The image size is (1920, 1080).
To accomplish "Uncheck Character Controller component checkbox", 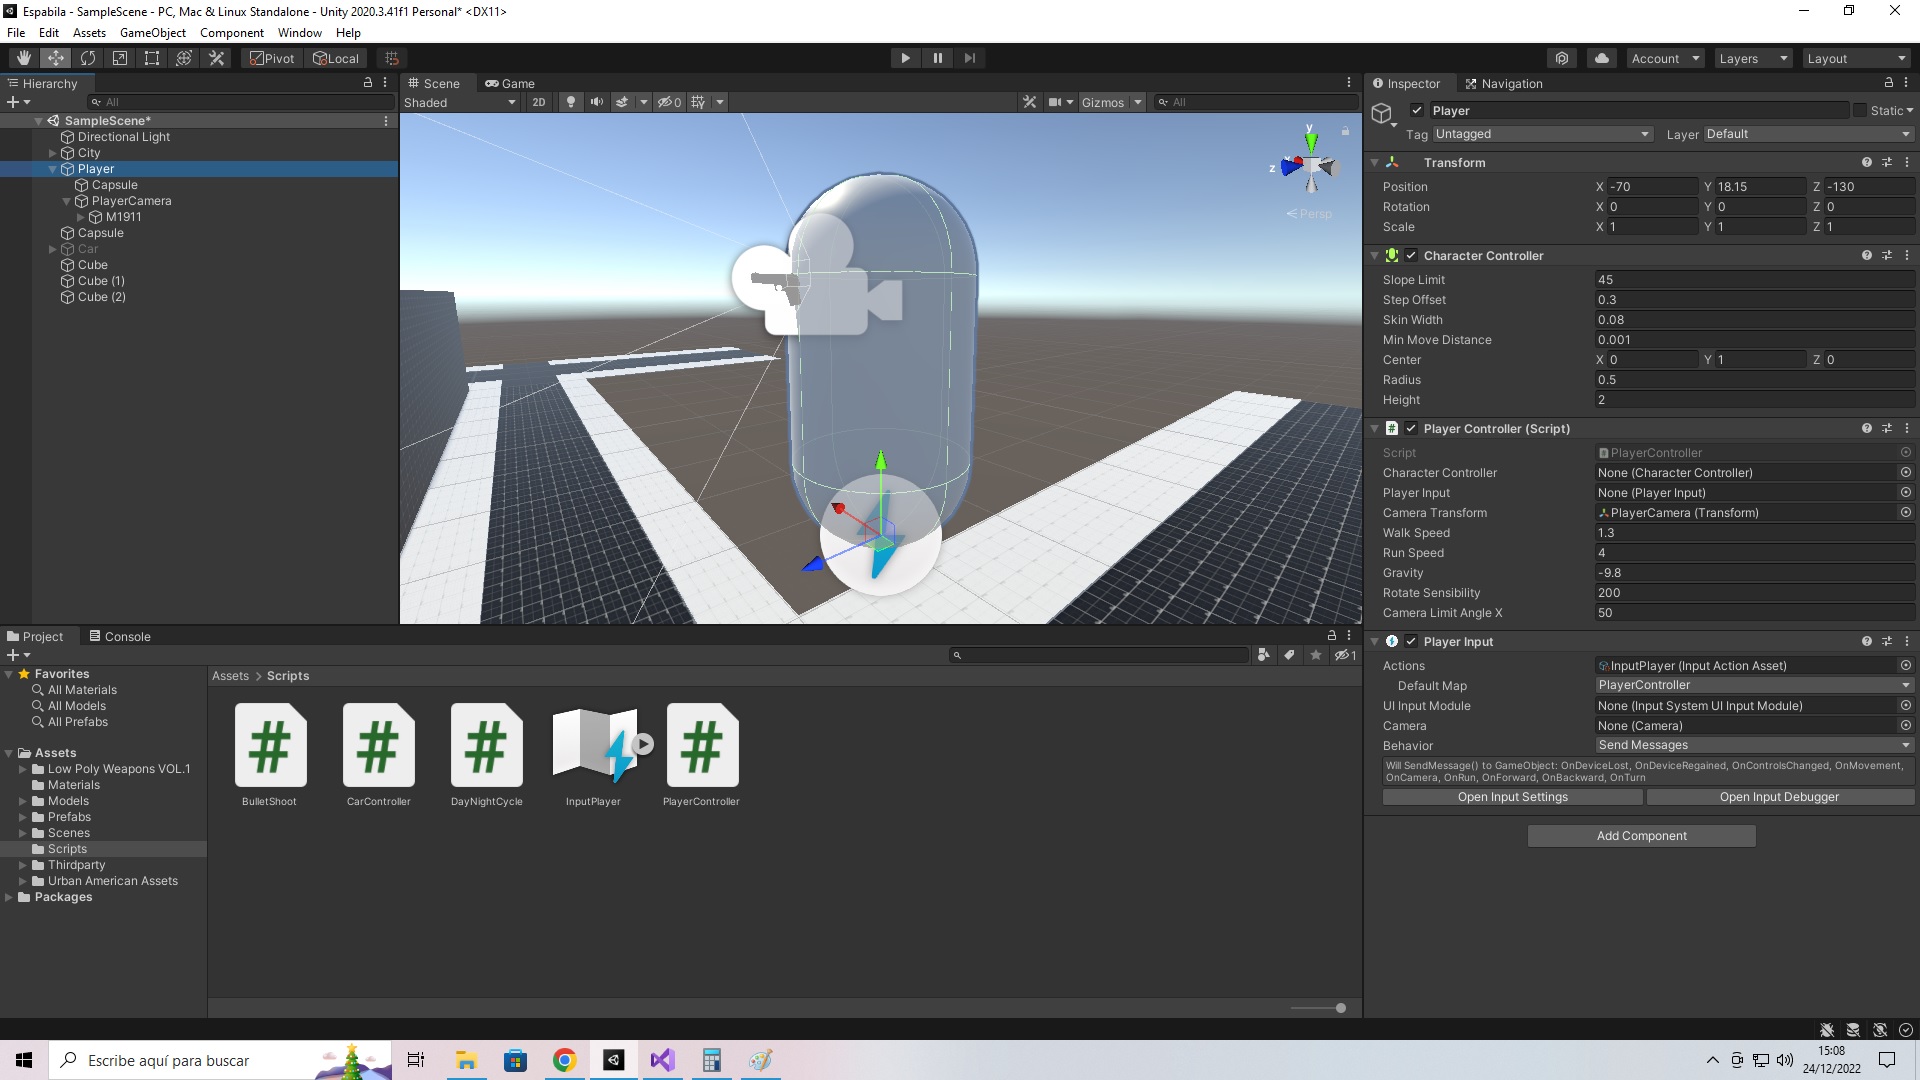I will [1411, 256].
